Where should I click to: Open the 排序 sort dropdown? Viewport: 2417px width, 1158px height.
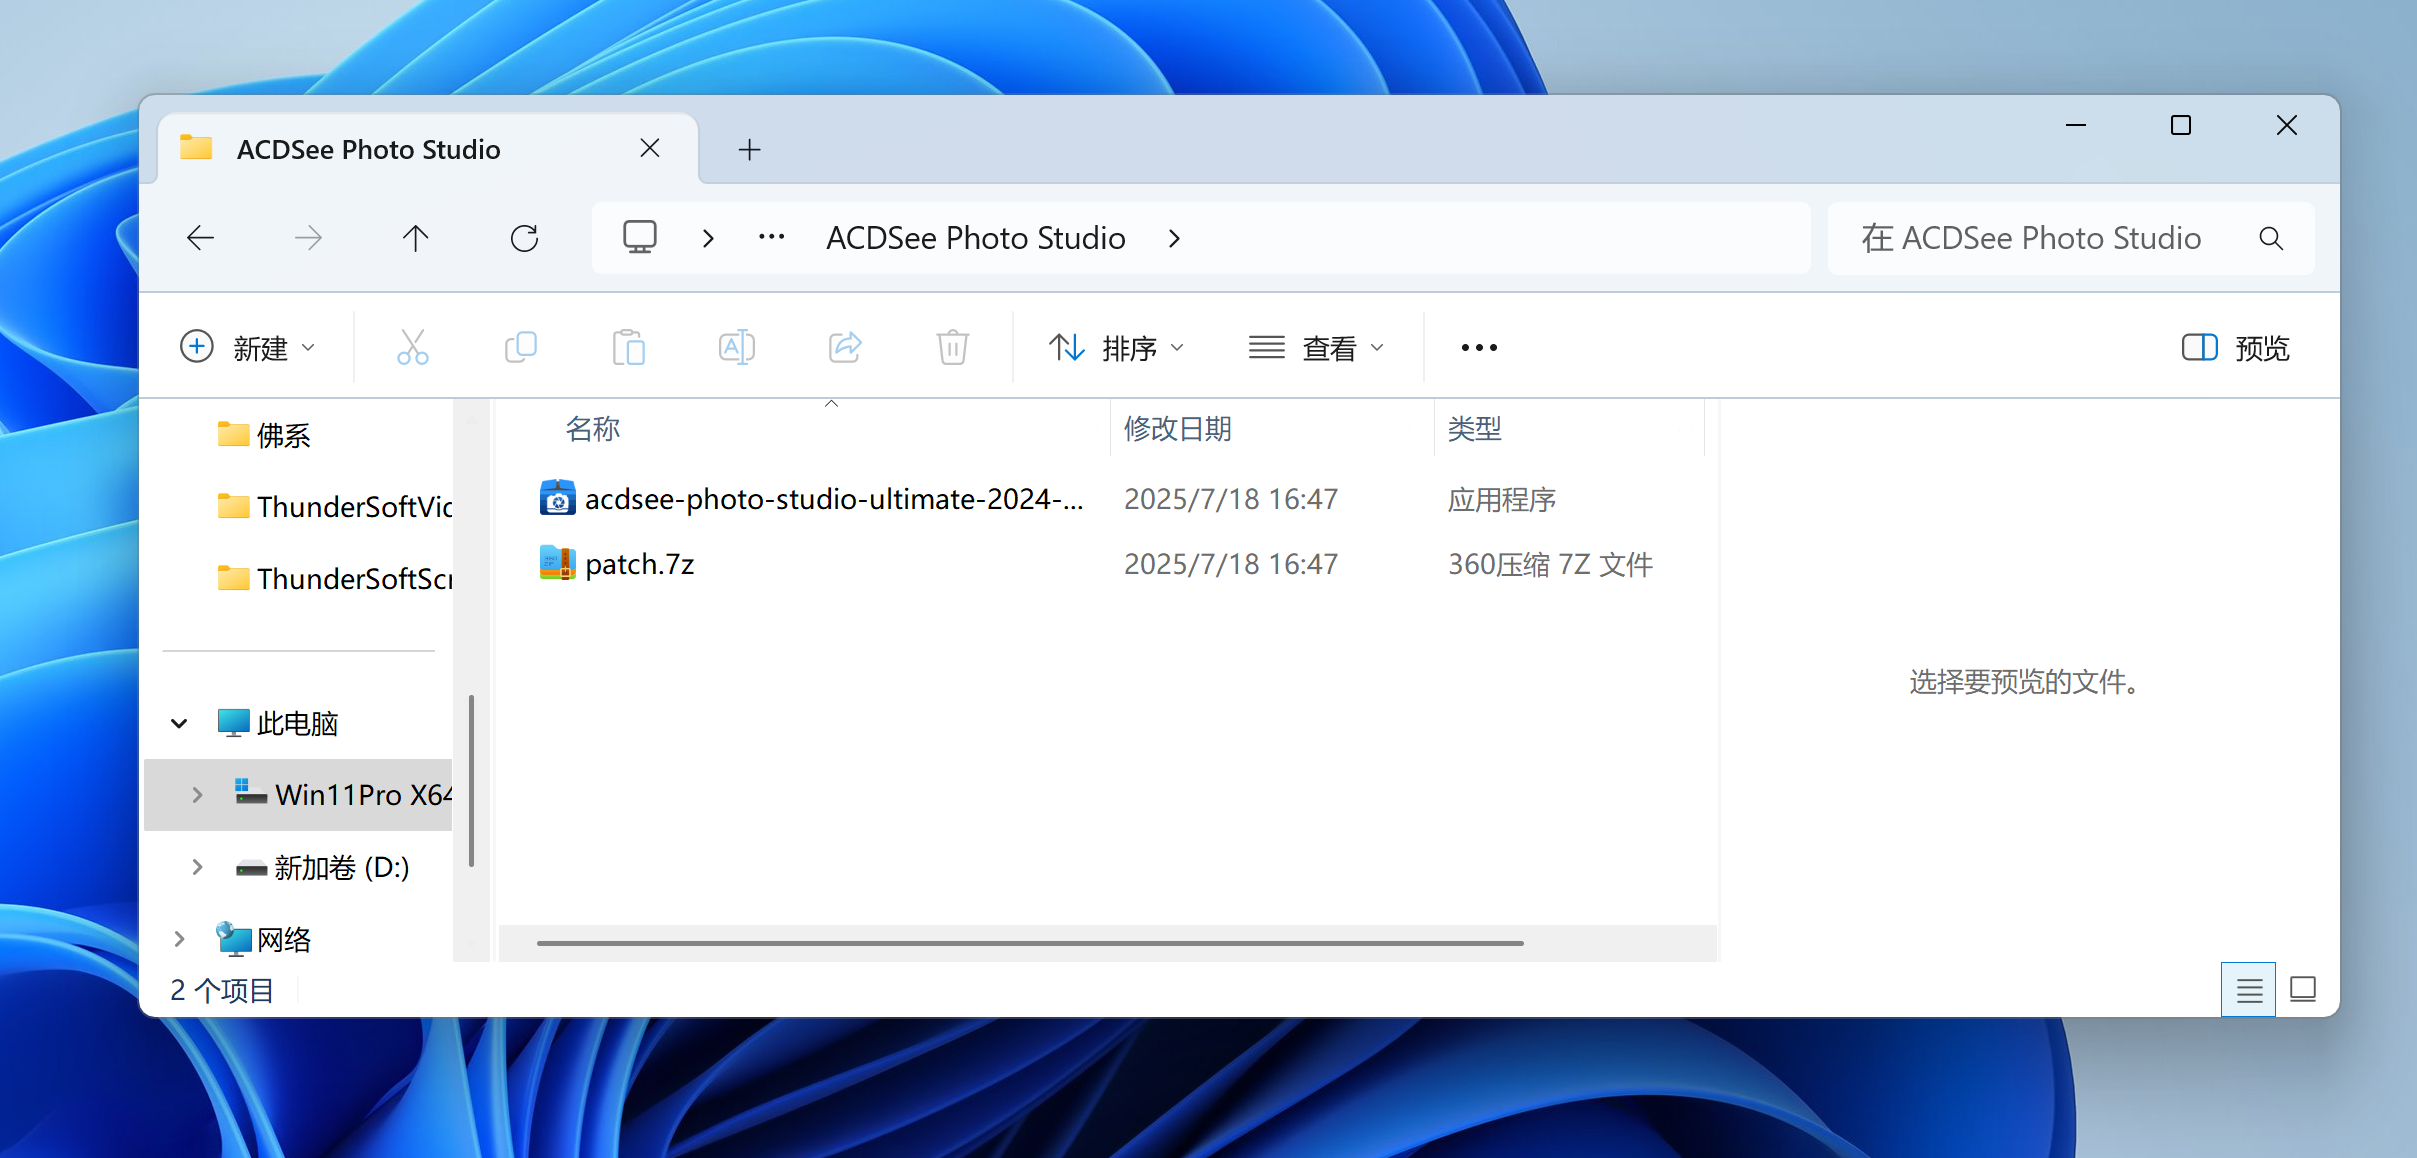coord(1116,348)
